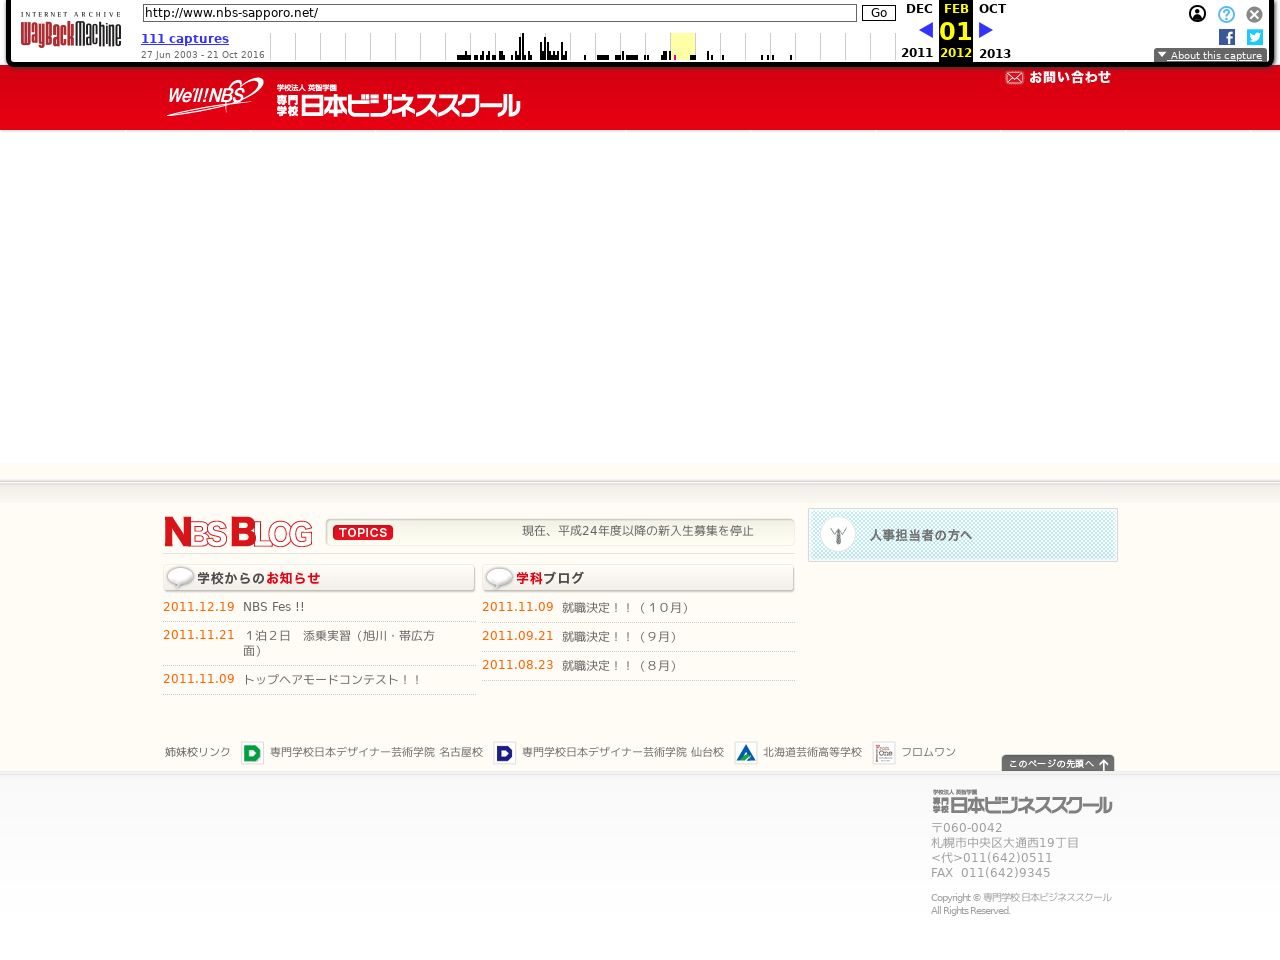This screenshot has width=1280, height=960.
Task: Share capture on Twitter
Action: point(1255,37)
